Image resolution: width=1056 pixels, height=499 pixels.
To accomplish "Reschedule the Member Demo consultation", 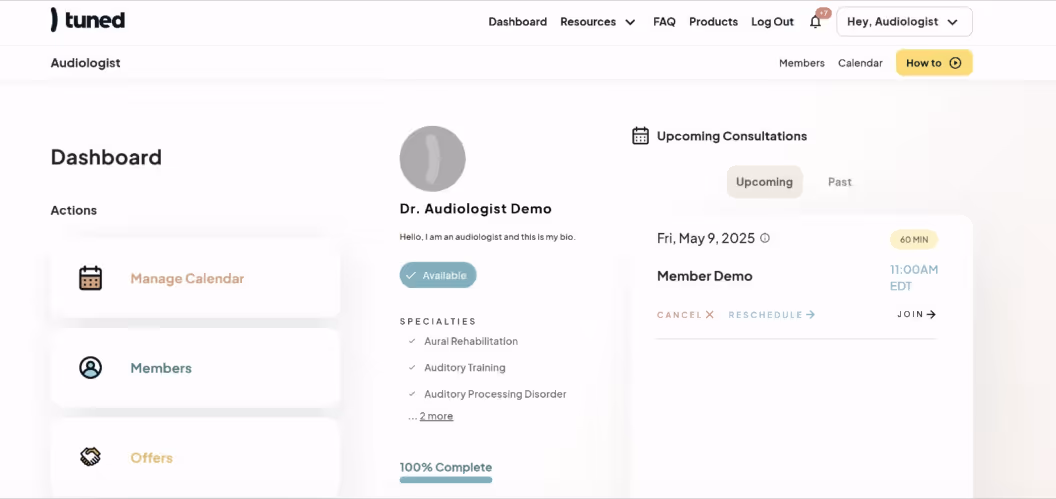I will pyautogui.click(x=772, y=314).
